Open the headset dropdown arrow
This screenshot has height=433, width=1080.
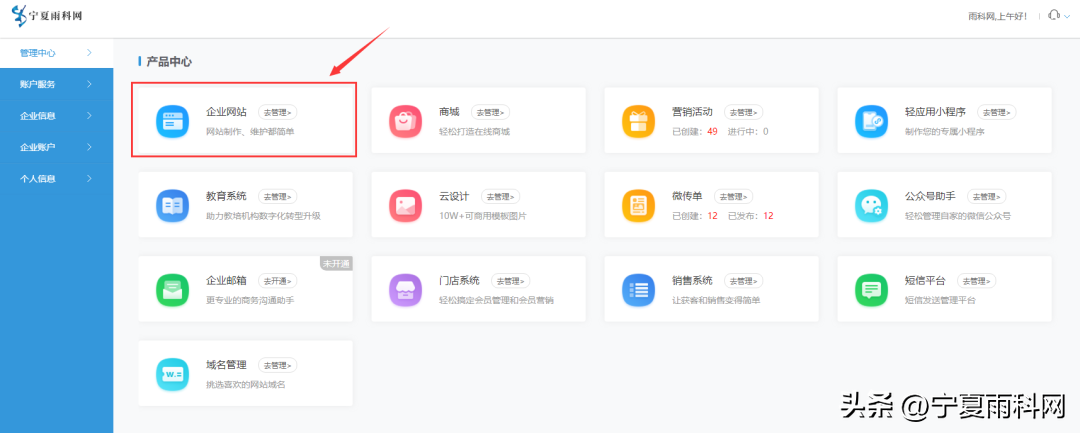point(1067,16)
